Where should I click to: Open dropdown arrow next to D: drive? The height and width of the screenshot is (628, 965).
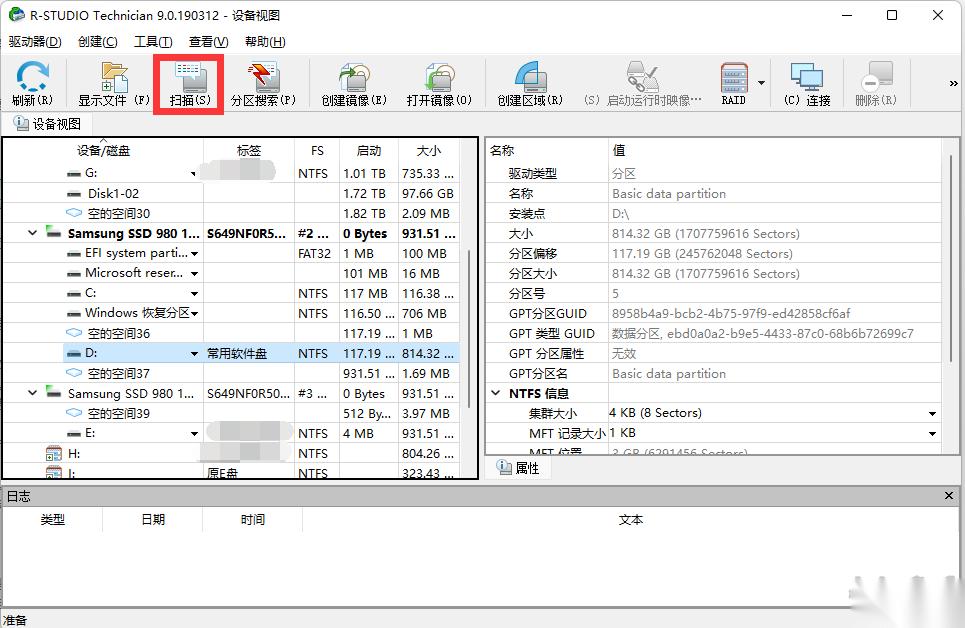[194, 353]
